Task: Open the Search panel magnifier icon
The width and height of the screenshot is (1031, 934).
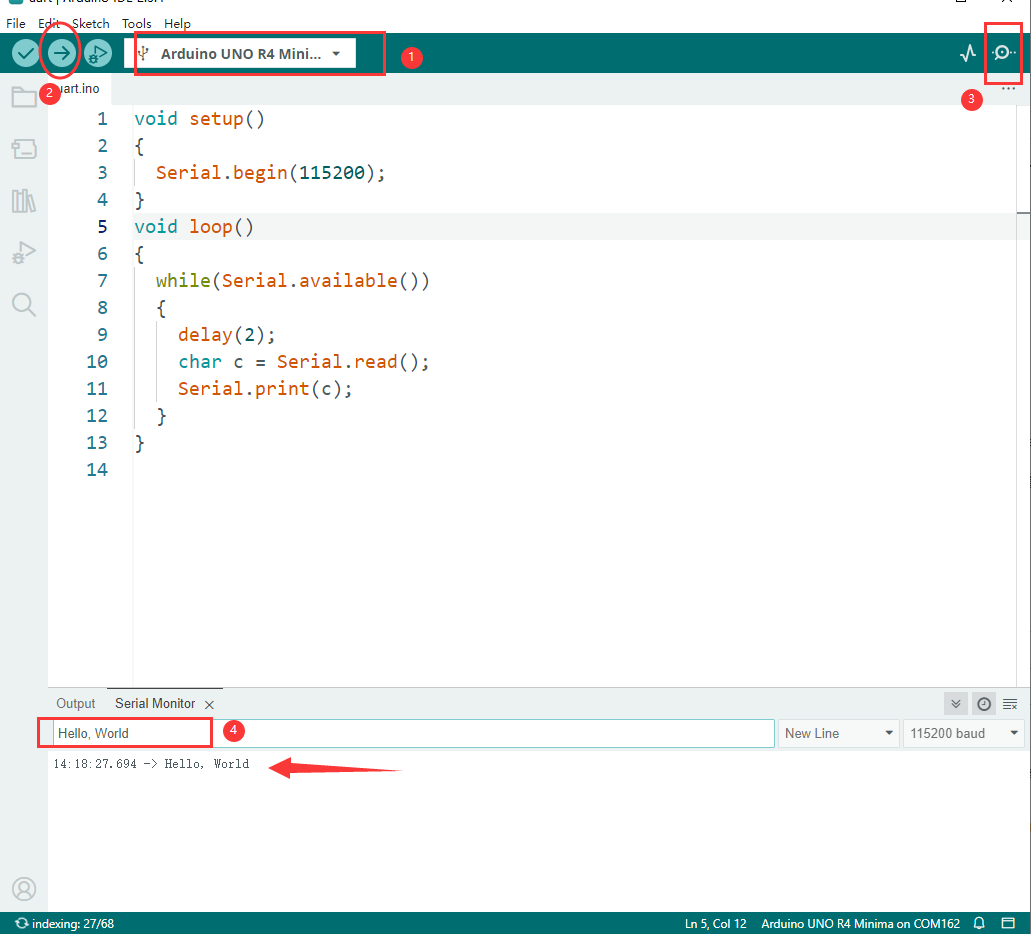Action: coord(24,305)
